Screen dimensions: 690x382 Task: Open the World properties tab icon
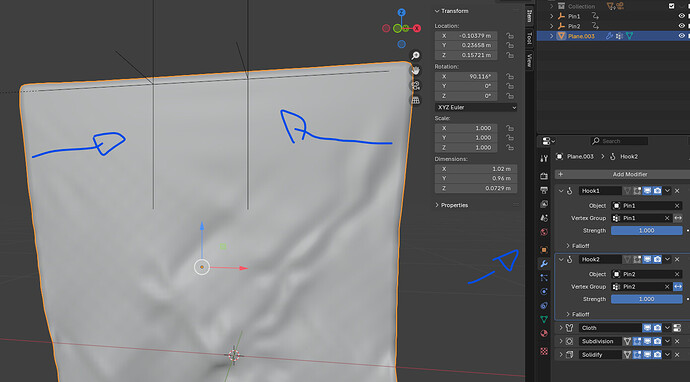tap(544, 232)
